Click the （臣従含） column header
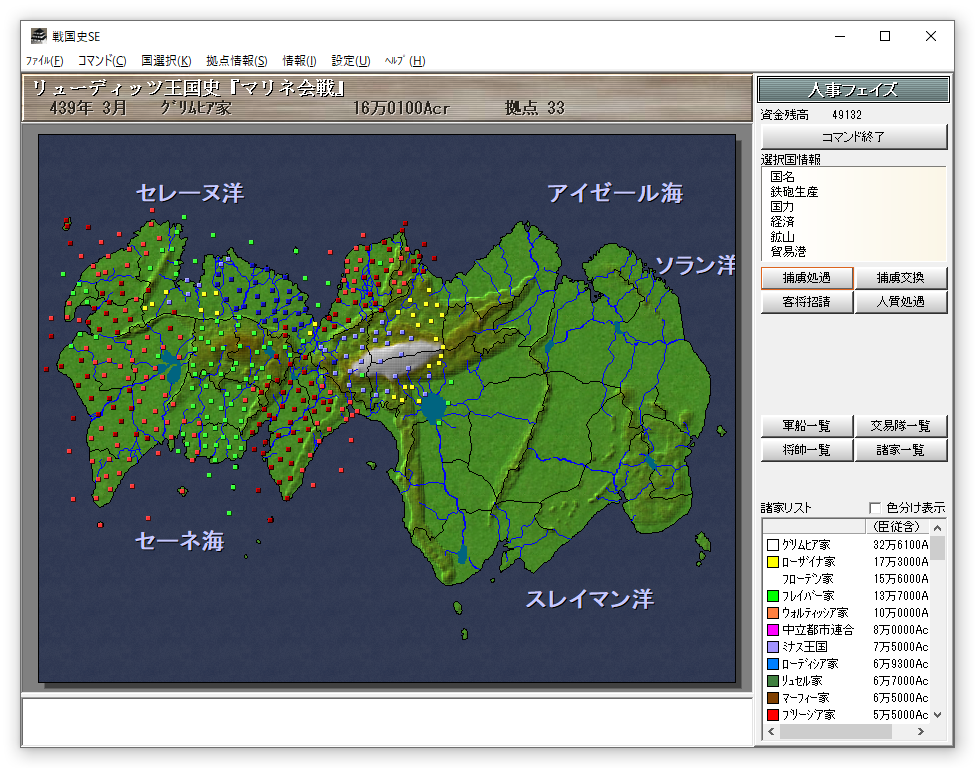975x768 pixels. [x=897, y=526]
